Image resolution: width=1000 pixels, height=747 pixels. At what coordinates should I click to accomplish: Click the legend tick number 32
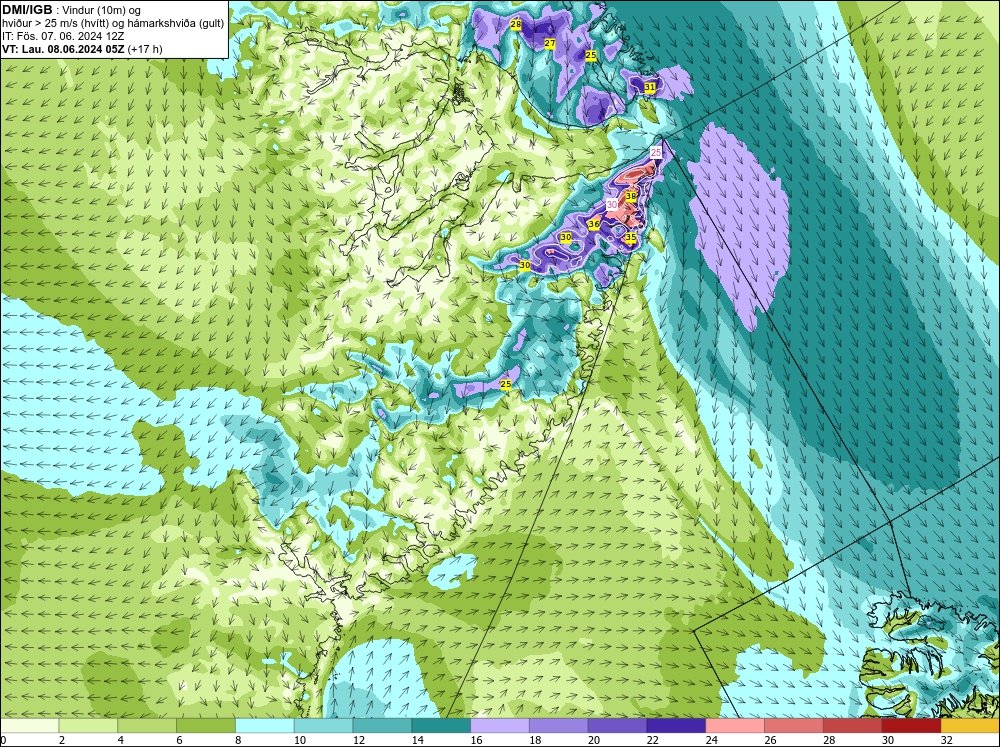(947, 740)
